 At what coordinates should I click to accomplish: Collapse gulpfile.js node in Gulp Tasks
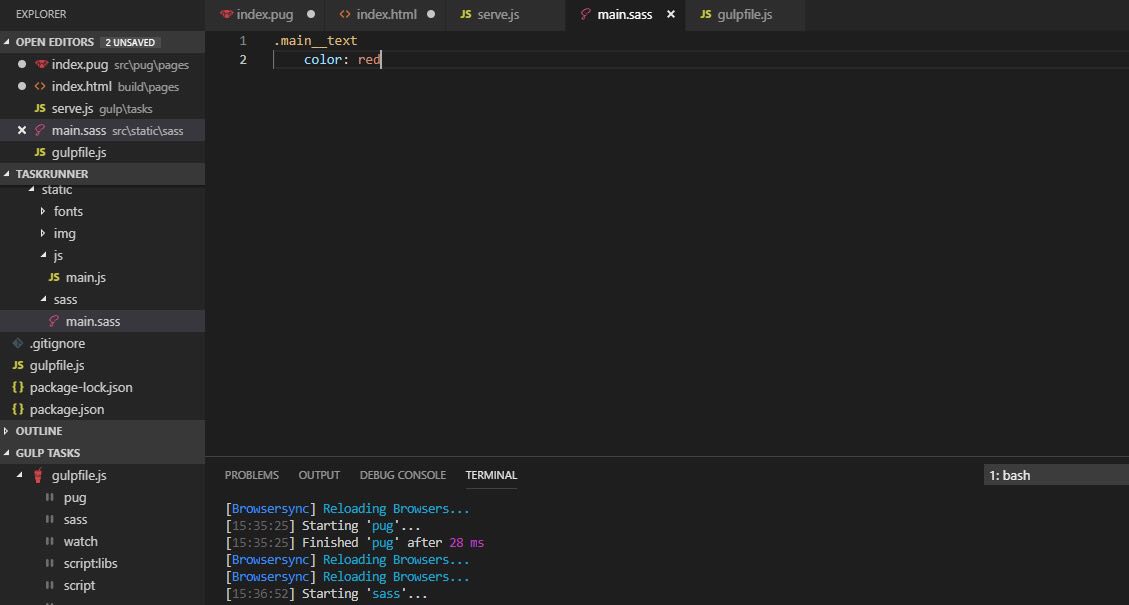(x=19, y=475)
